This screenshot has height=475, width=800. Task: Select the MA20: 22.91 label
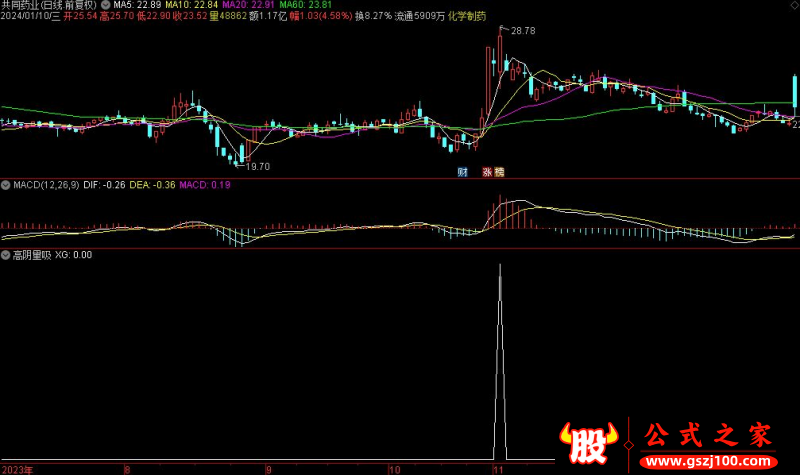coord(248,5)
